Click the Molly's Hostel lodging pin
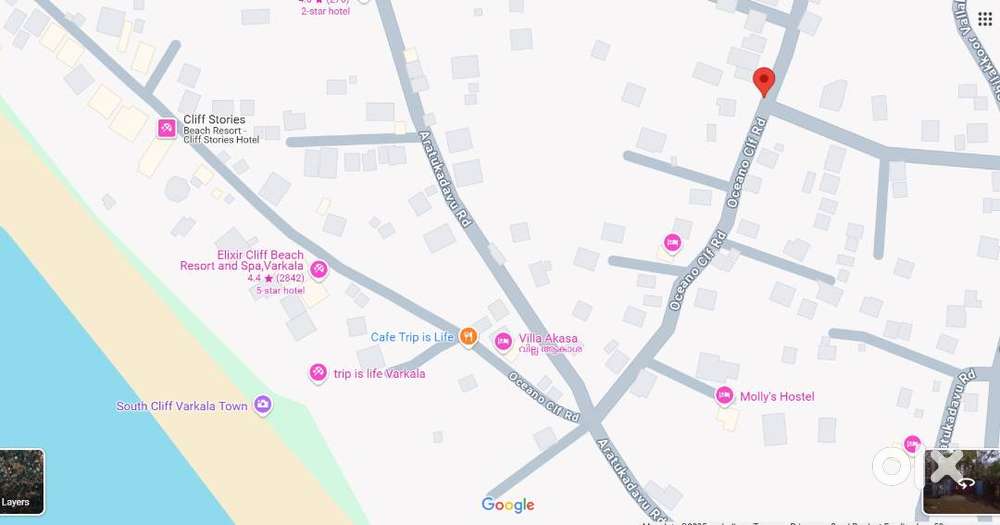The height and width of the screenshot is (525, 1000). (724, 396)
